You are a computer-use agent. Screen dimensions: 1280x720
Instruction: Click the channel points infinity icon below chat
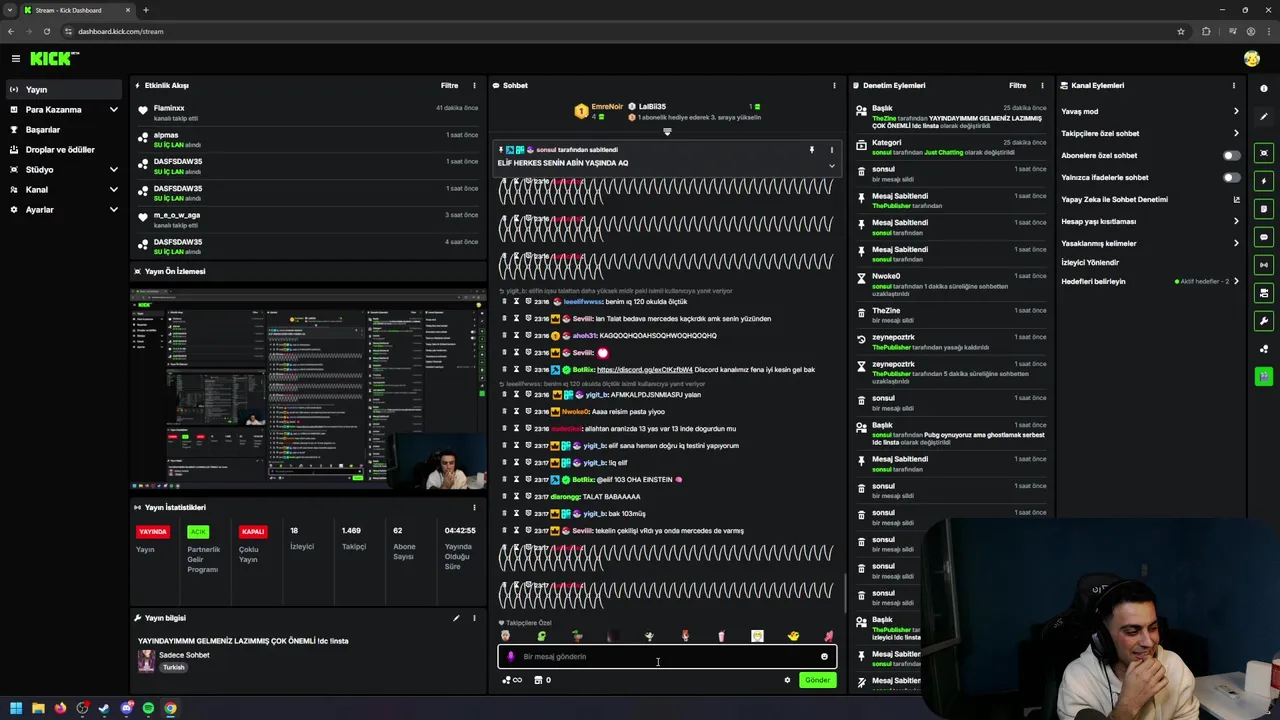(x=512, y=680)
